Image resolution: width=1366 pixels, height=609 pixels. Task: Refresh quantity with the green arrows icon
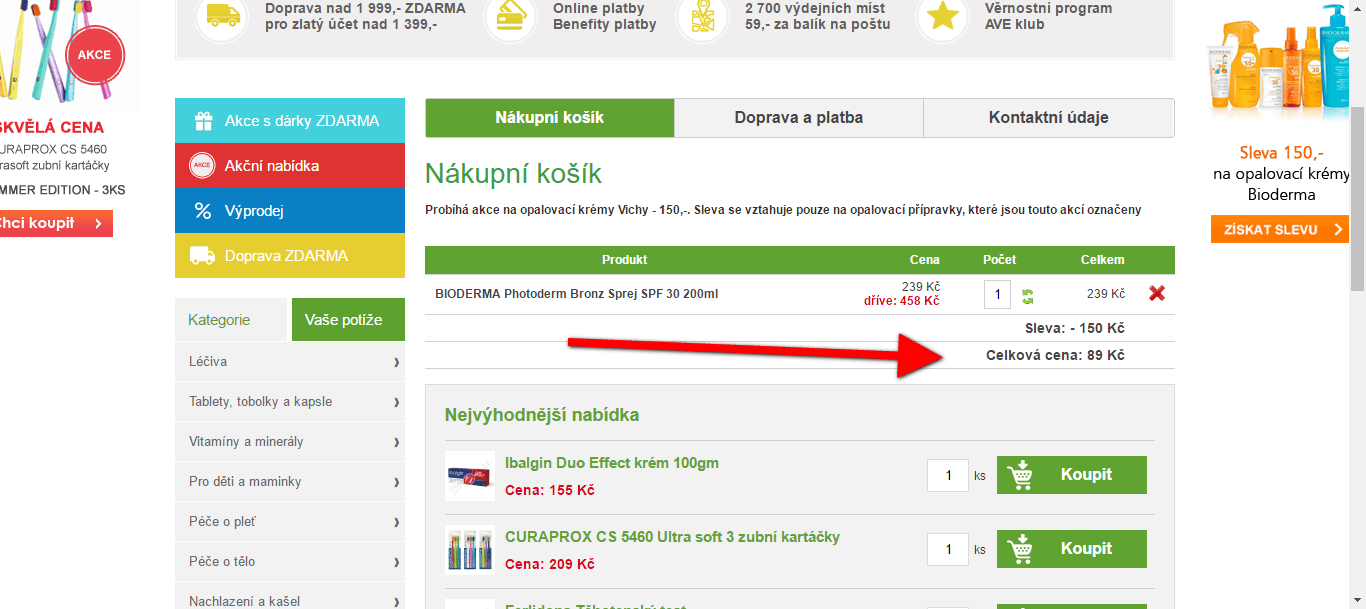pyautogui.click(x=1028, y=296)
